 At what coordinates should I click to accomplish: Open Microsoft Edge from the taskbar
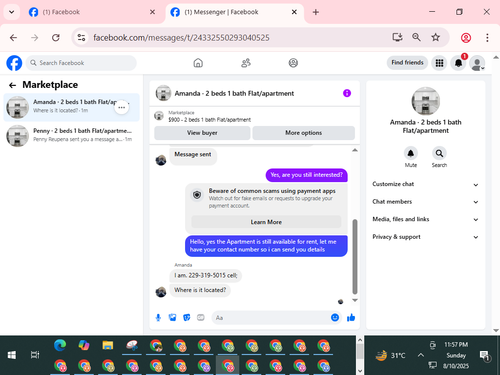(60, 346)
